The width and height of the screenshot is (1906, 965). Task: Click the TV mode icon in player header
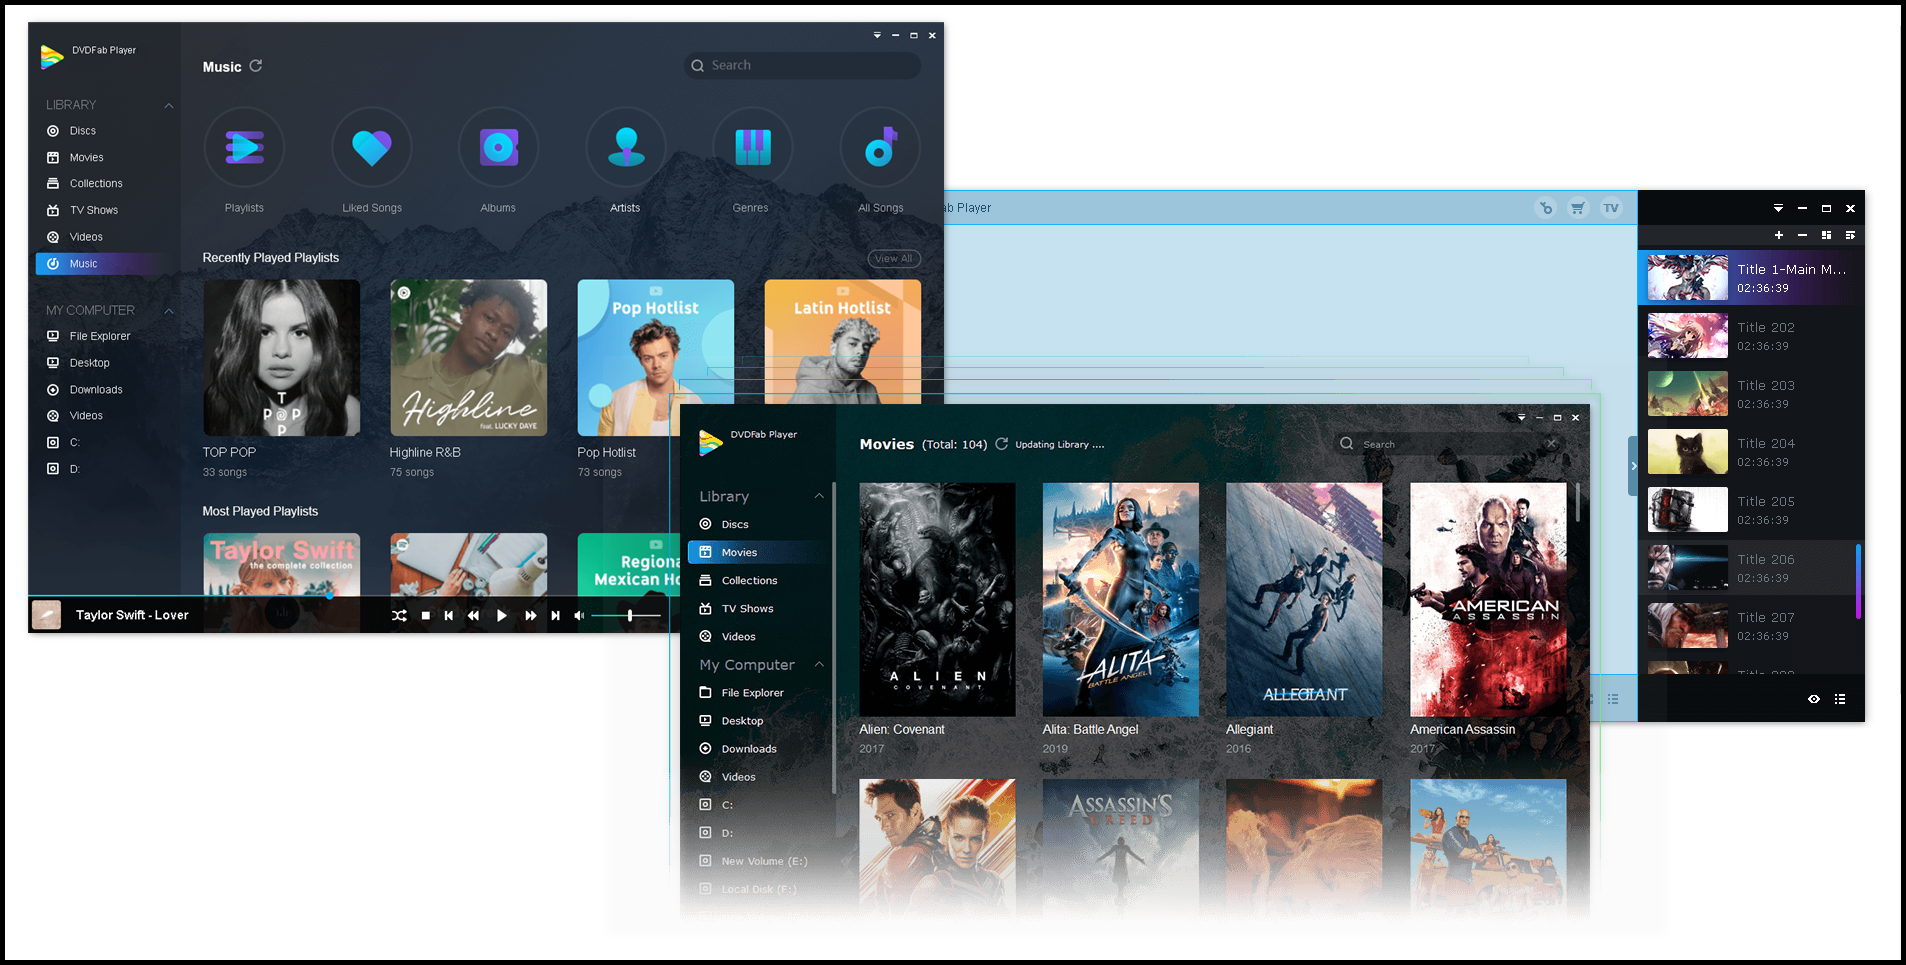coord(1611,208)
